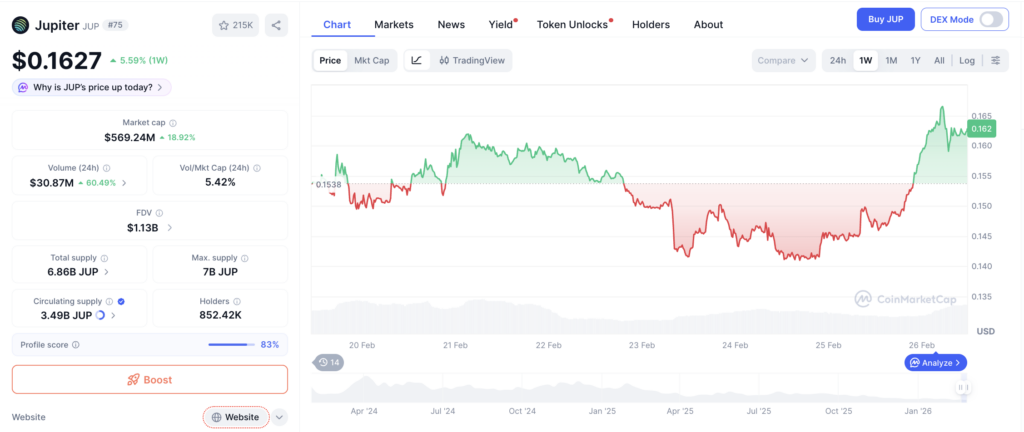The height and width of the screenshot is (432, 1024).
Task: Add Jupiter to watchlist star button
Action: pyautogui.click(x=236, y=25)
